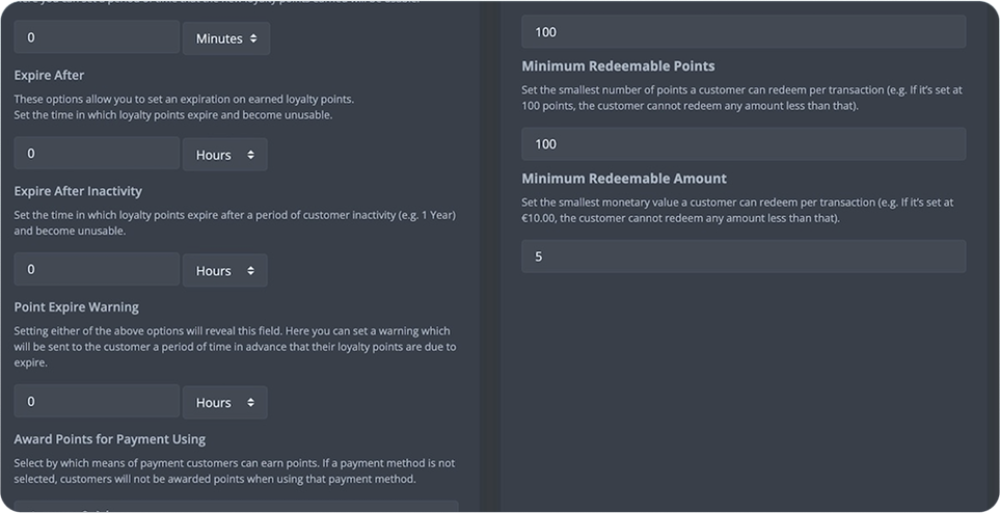Click the payment method box under Award Points
The height and width of the screenshot is (513, 1000).
coord(236,507)
